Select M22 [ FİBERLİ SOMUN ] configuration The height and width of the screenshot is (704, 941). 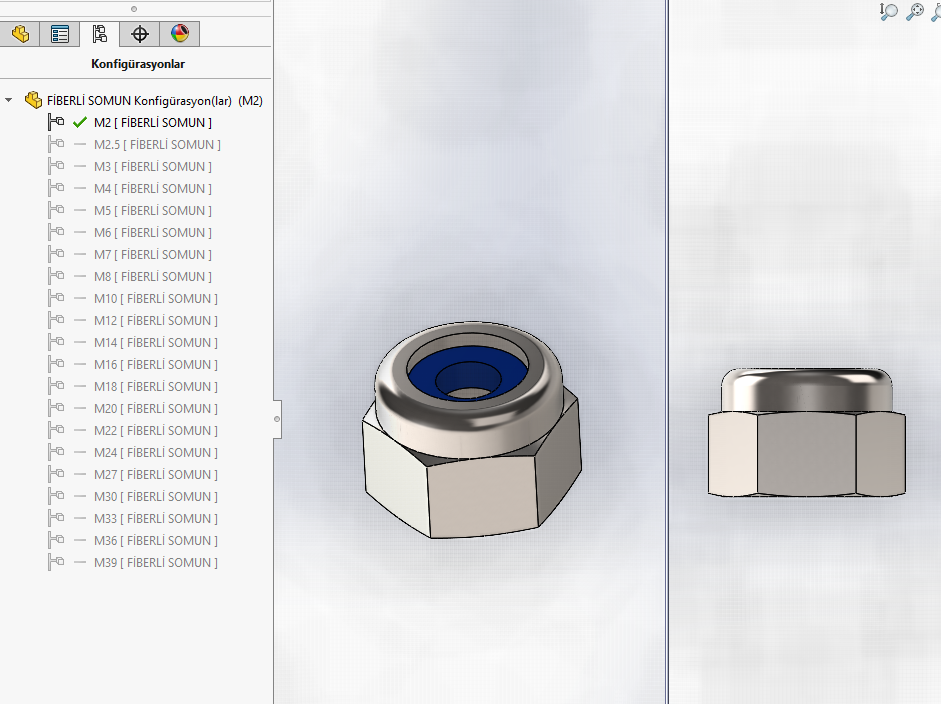(155, 431)
